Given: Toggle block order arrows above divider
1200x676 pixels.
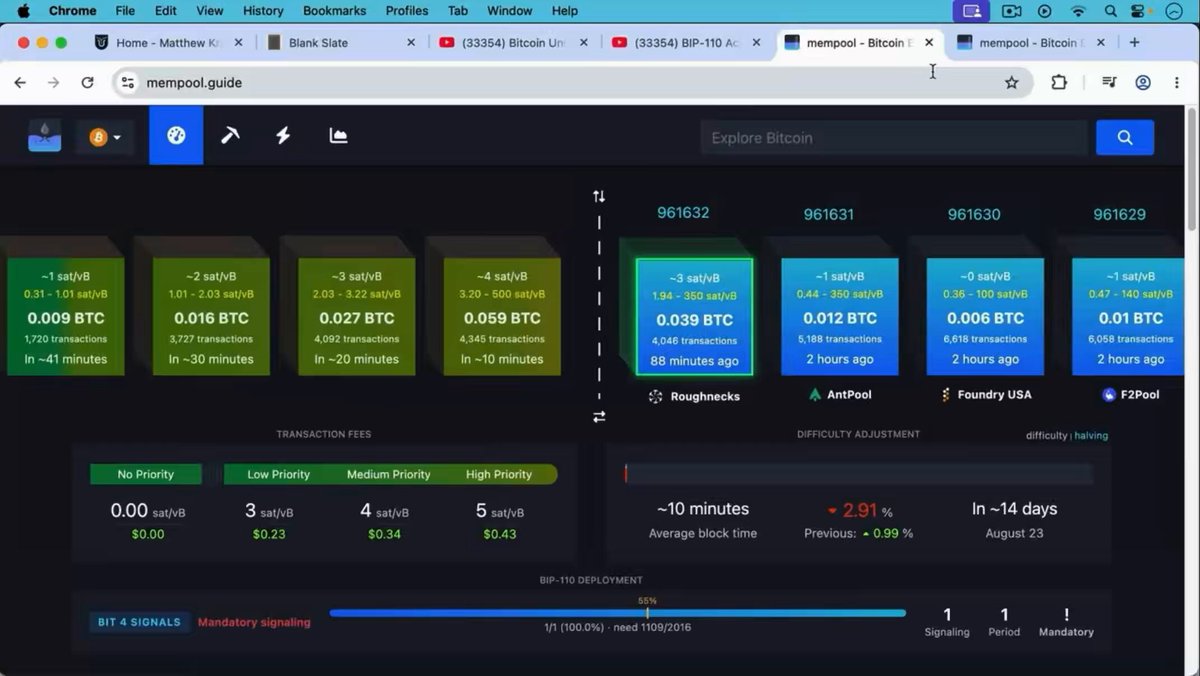Looking at the screenshot, I should coord(599,197).
